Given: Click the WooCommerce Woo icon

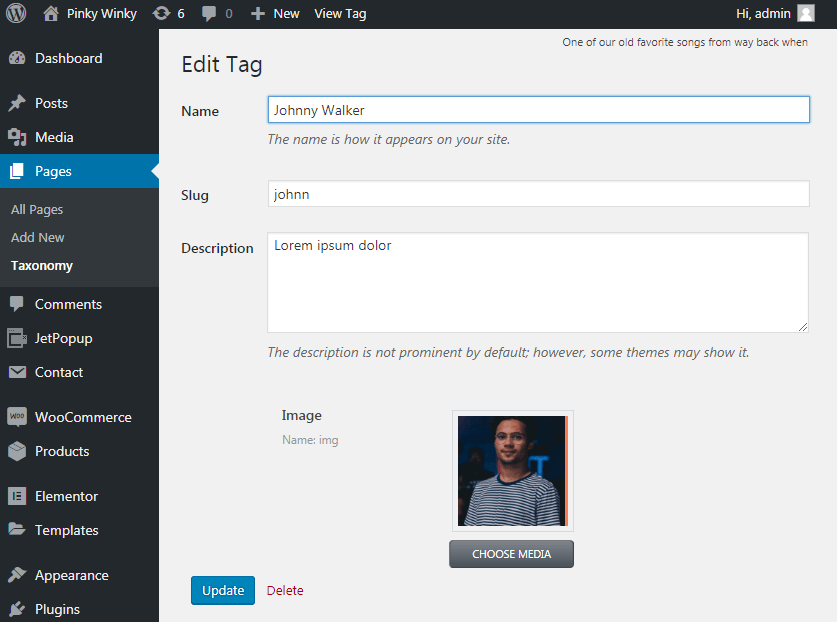Looking at the screenshot, I should [x=17, y=417].
